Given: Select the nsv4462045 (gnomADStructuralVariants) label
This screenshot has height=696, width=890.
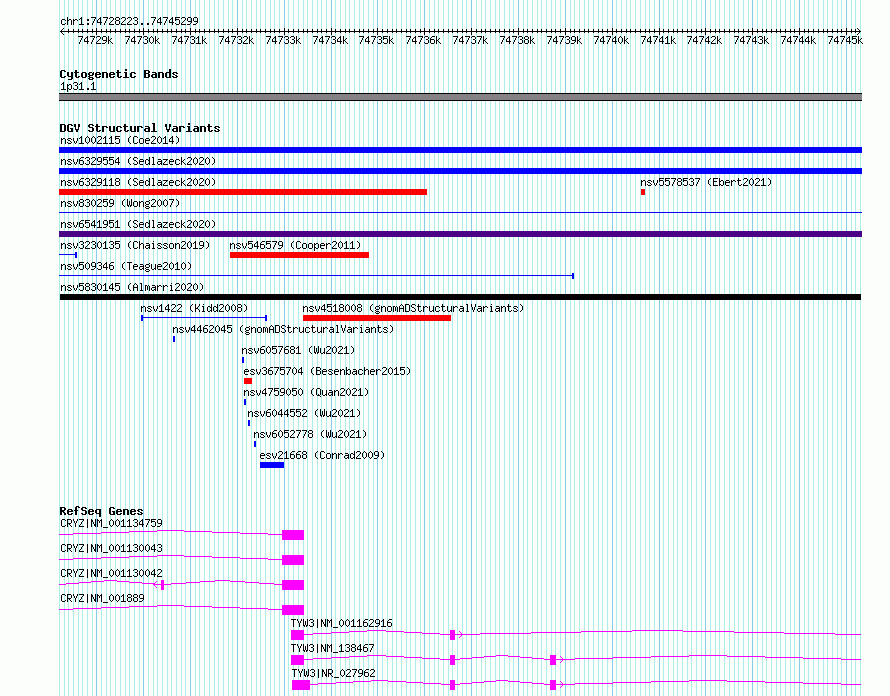Looking at the screenshot, I should tap(283, 329).
